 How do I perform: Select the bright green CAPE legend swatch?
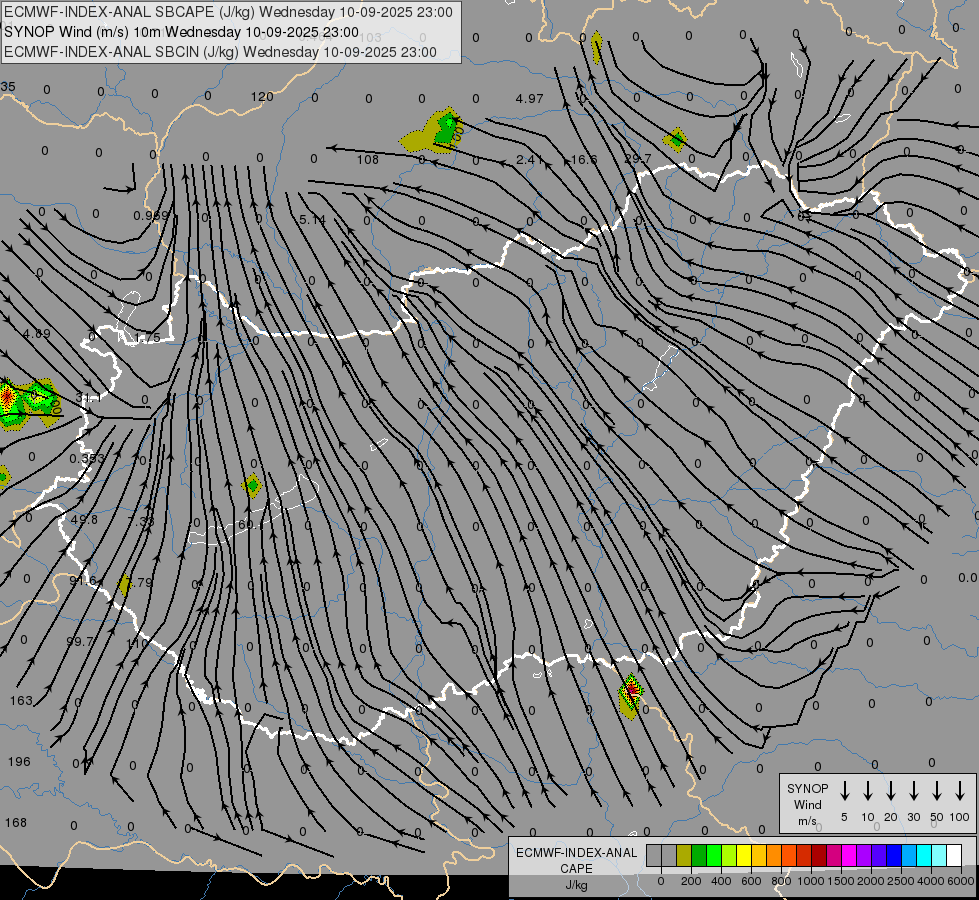pos(714,855)
